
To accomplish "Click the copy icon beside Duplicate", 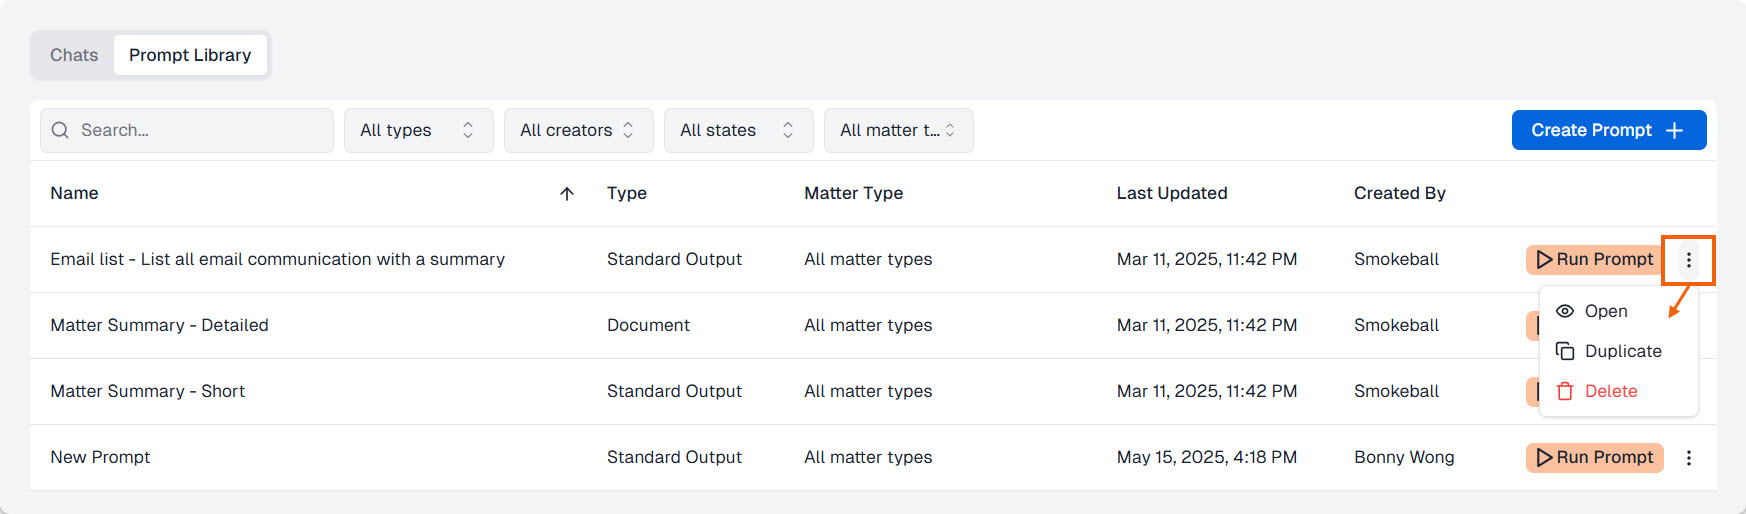I will [1565, 351].
